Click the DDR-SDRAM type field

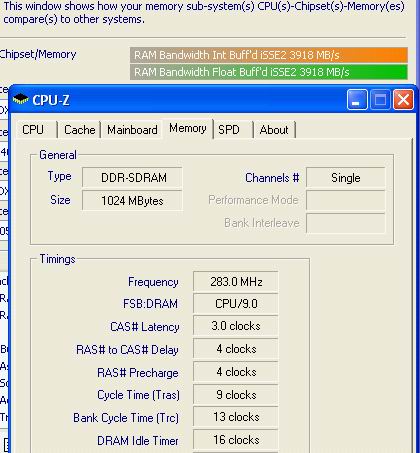(132, 178)
